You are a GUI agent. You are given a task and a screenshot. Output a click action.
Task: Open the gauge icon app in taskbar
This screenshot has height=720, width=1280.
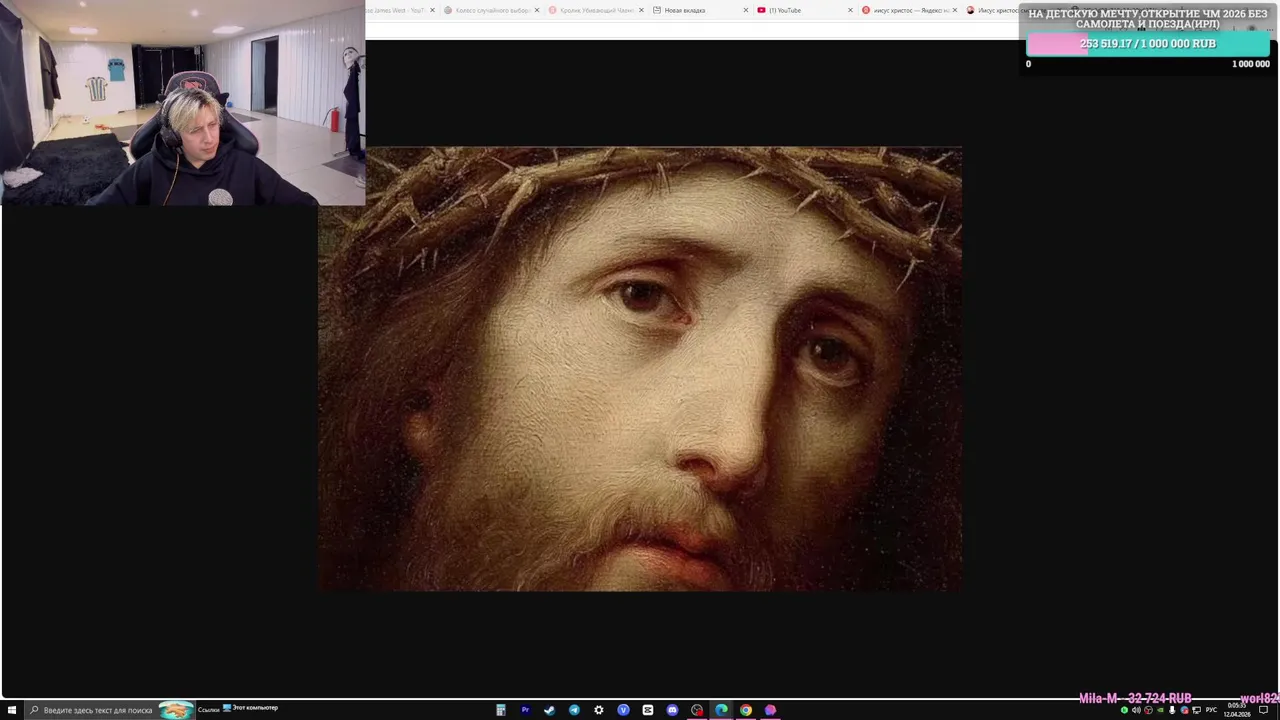tap(697, 710)
